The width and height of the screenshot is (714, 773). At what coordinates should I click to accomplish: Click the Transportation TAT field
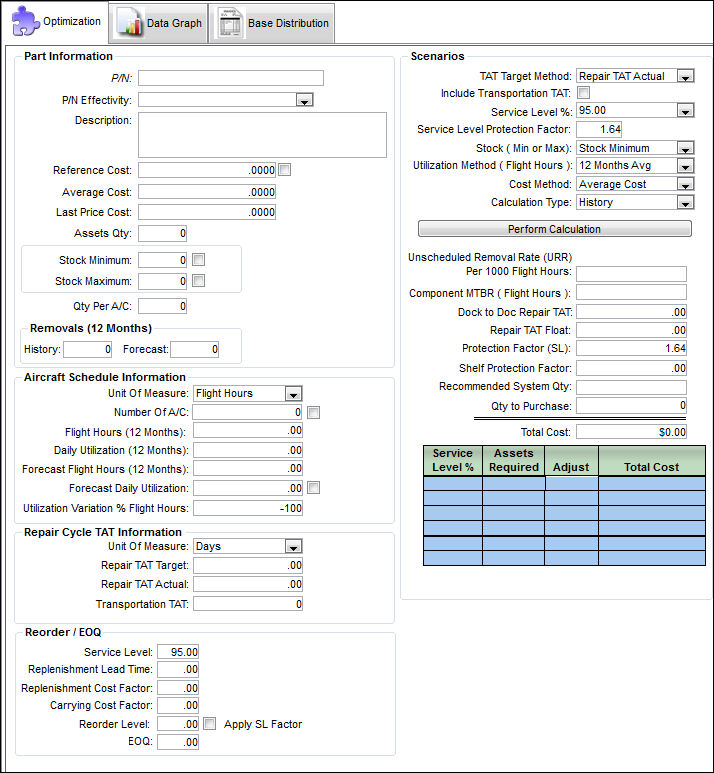(x=248, y=604)
